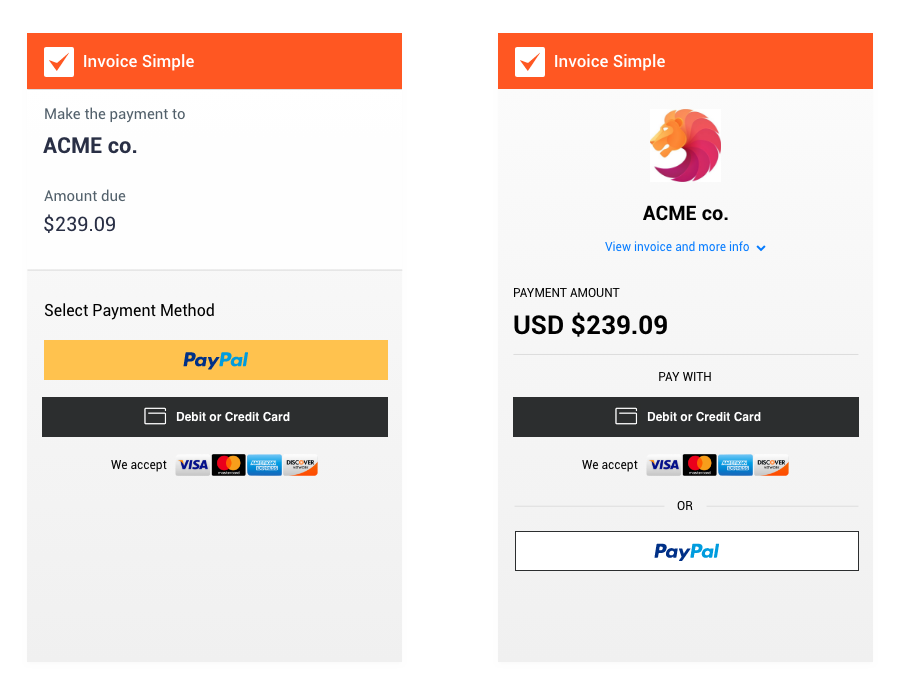Screen dimensions: 900x700
Task: Click the American Express icon in right panel
Action: tap(735, 465)
